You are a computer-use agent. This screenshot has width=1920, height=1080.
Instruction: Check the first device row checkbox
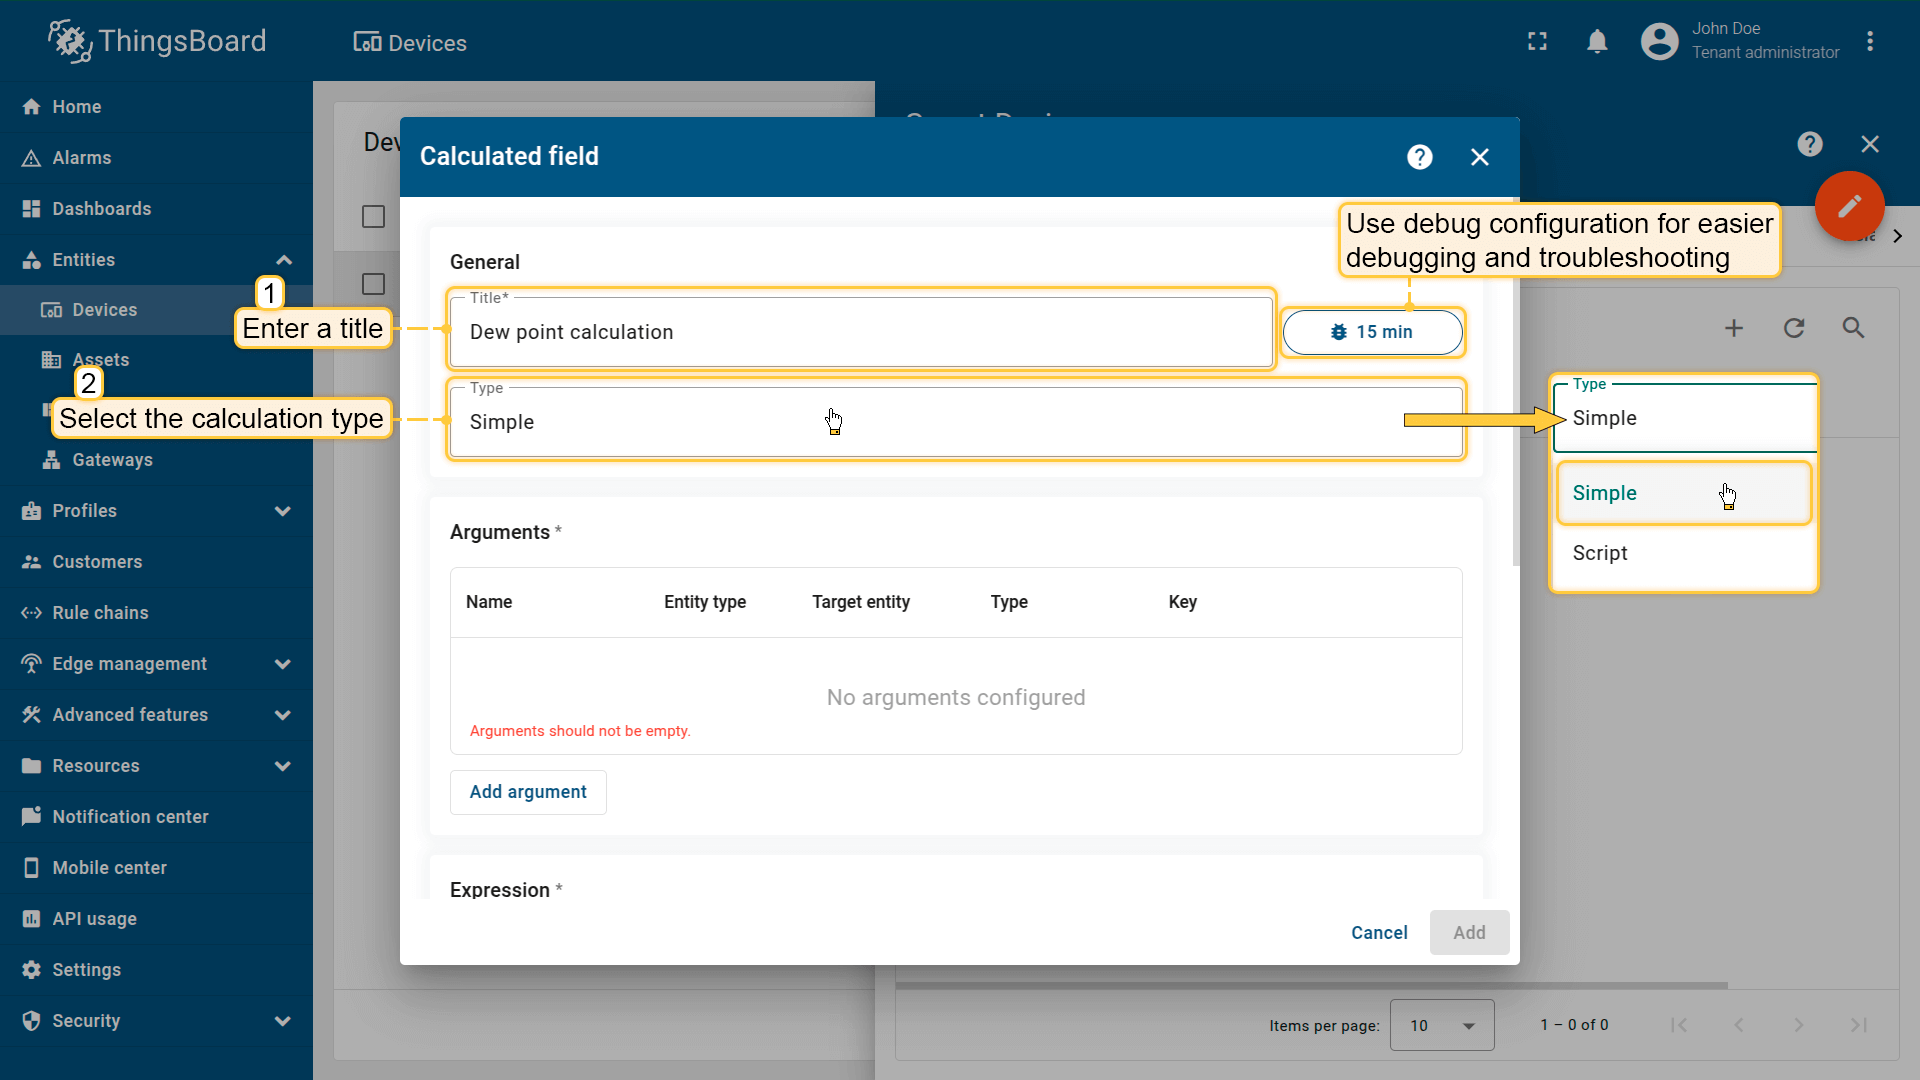click(373, 284)
